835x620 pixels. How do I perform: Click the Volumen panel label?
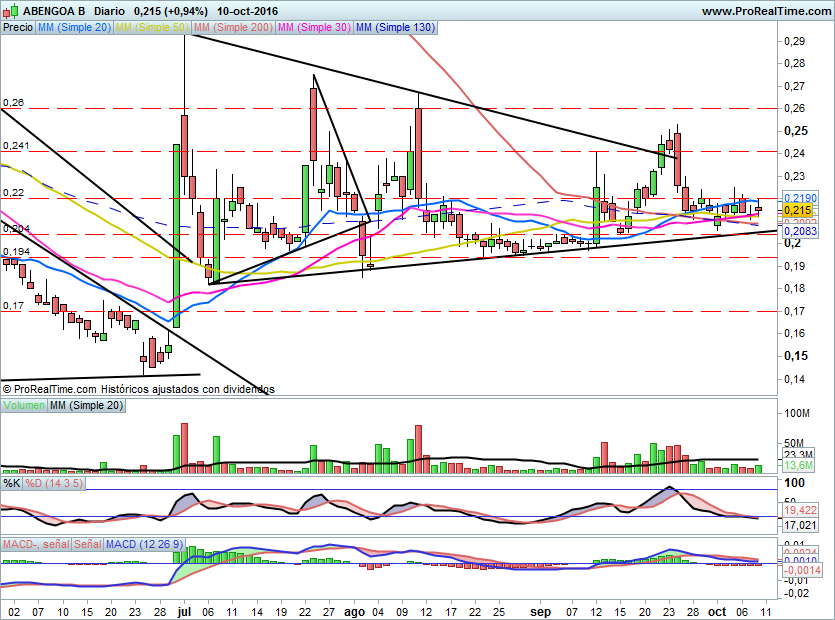point(24,405)
